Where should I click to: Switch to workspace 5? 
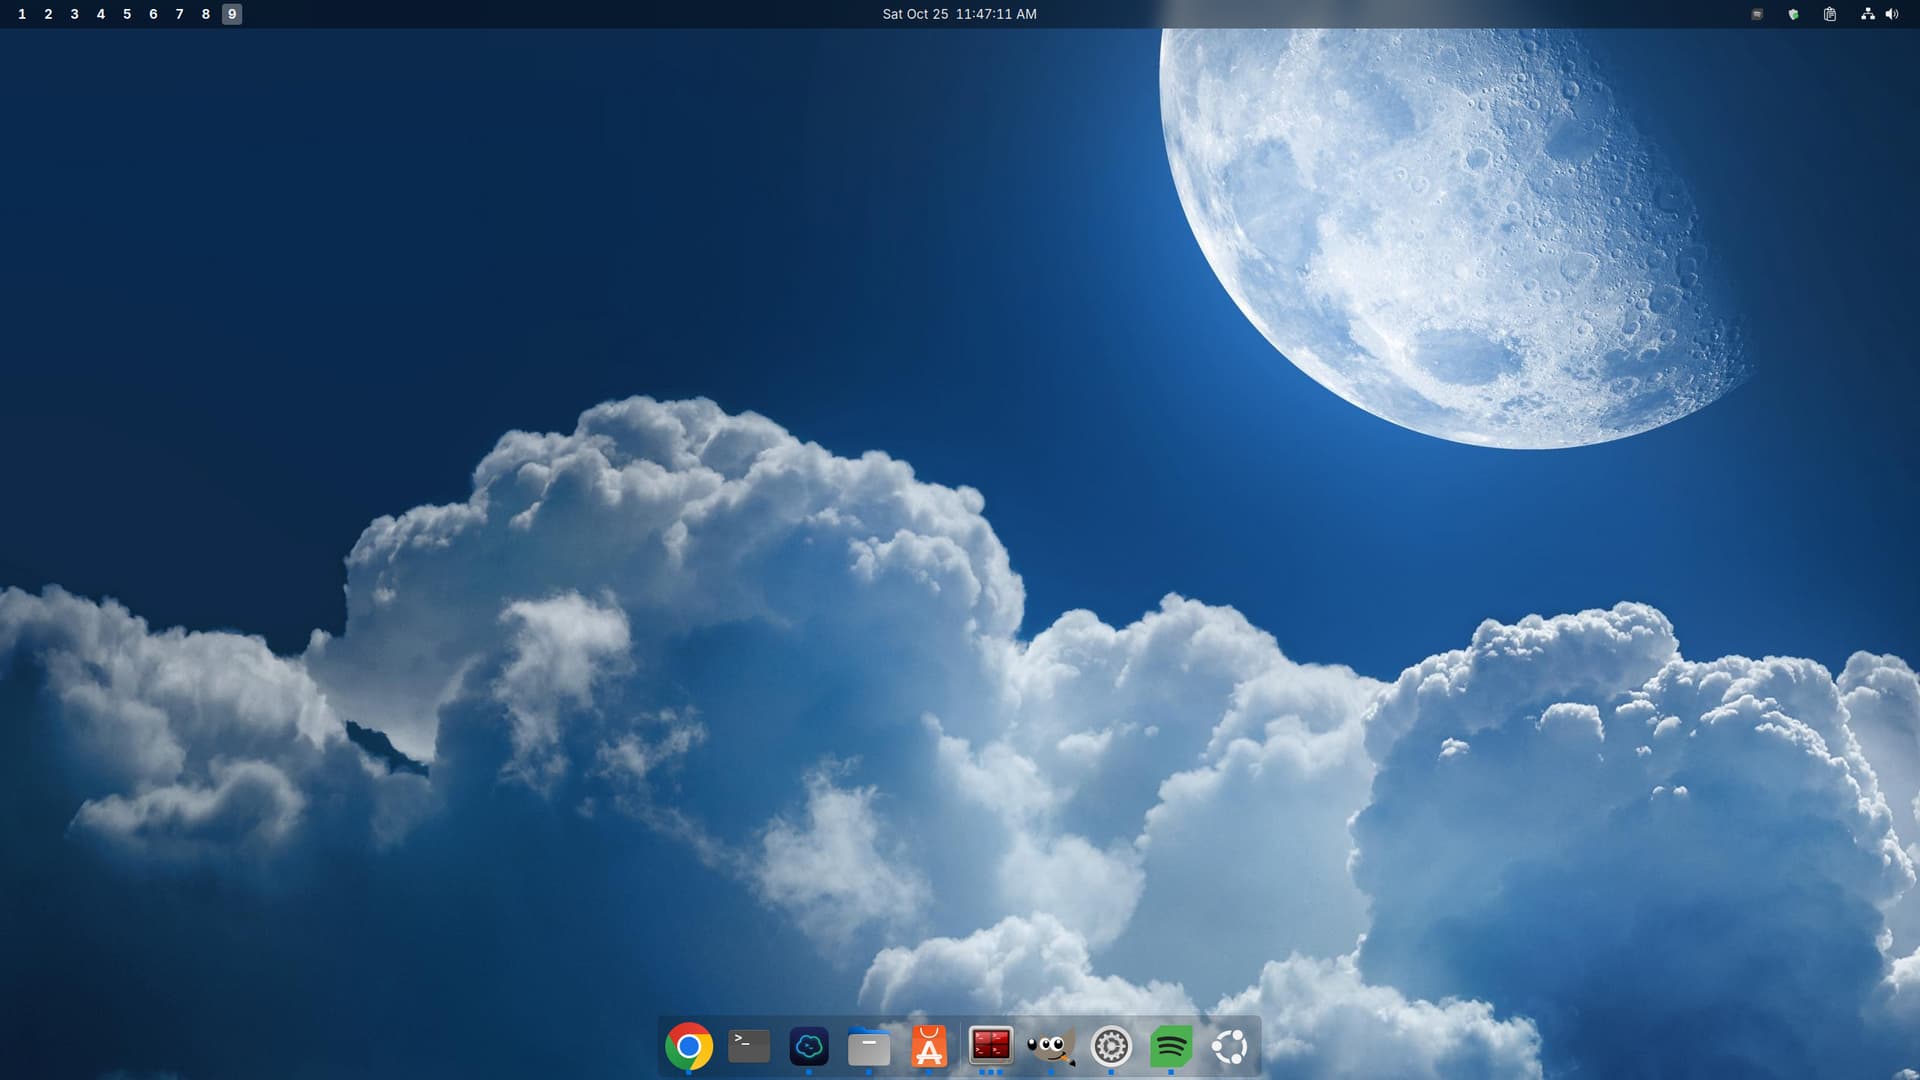pyautogui.click(x=127, y=14)
